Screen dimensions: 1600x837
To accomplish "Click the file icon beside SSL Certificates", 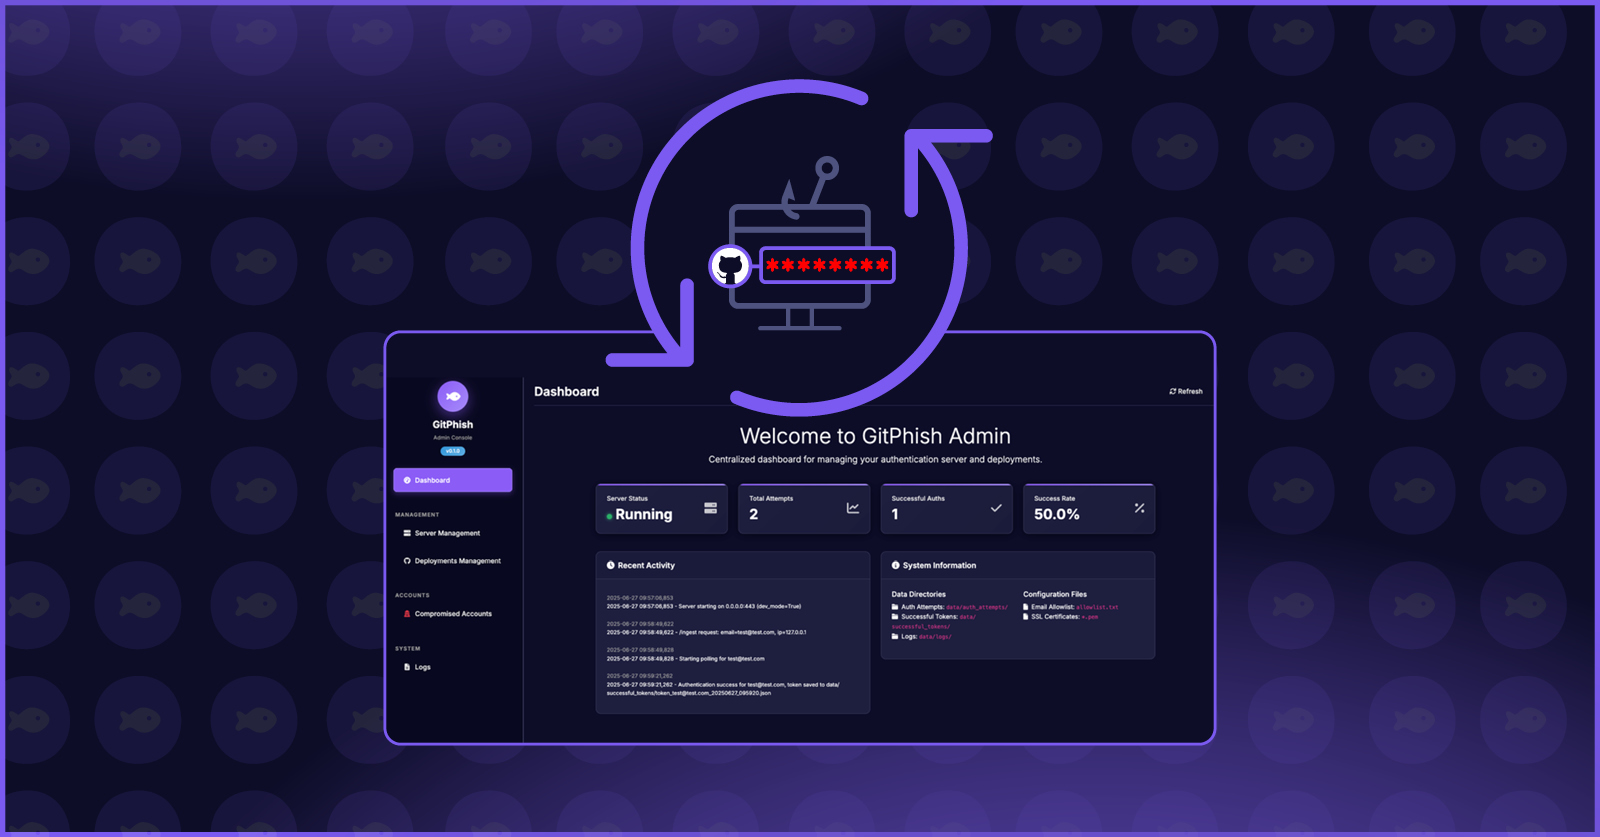I will coord(1026,617).
